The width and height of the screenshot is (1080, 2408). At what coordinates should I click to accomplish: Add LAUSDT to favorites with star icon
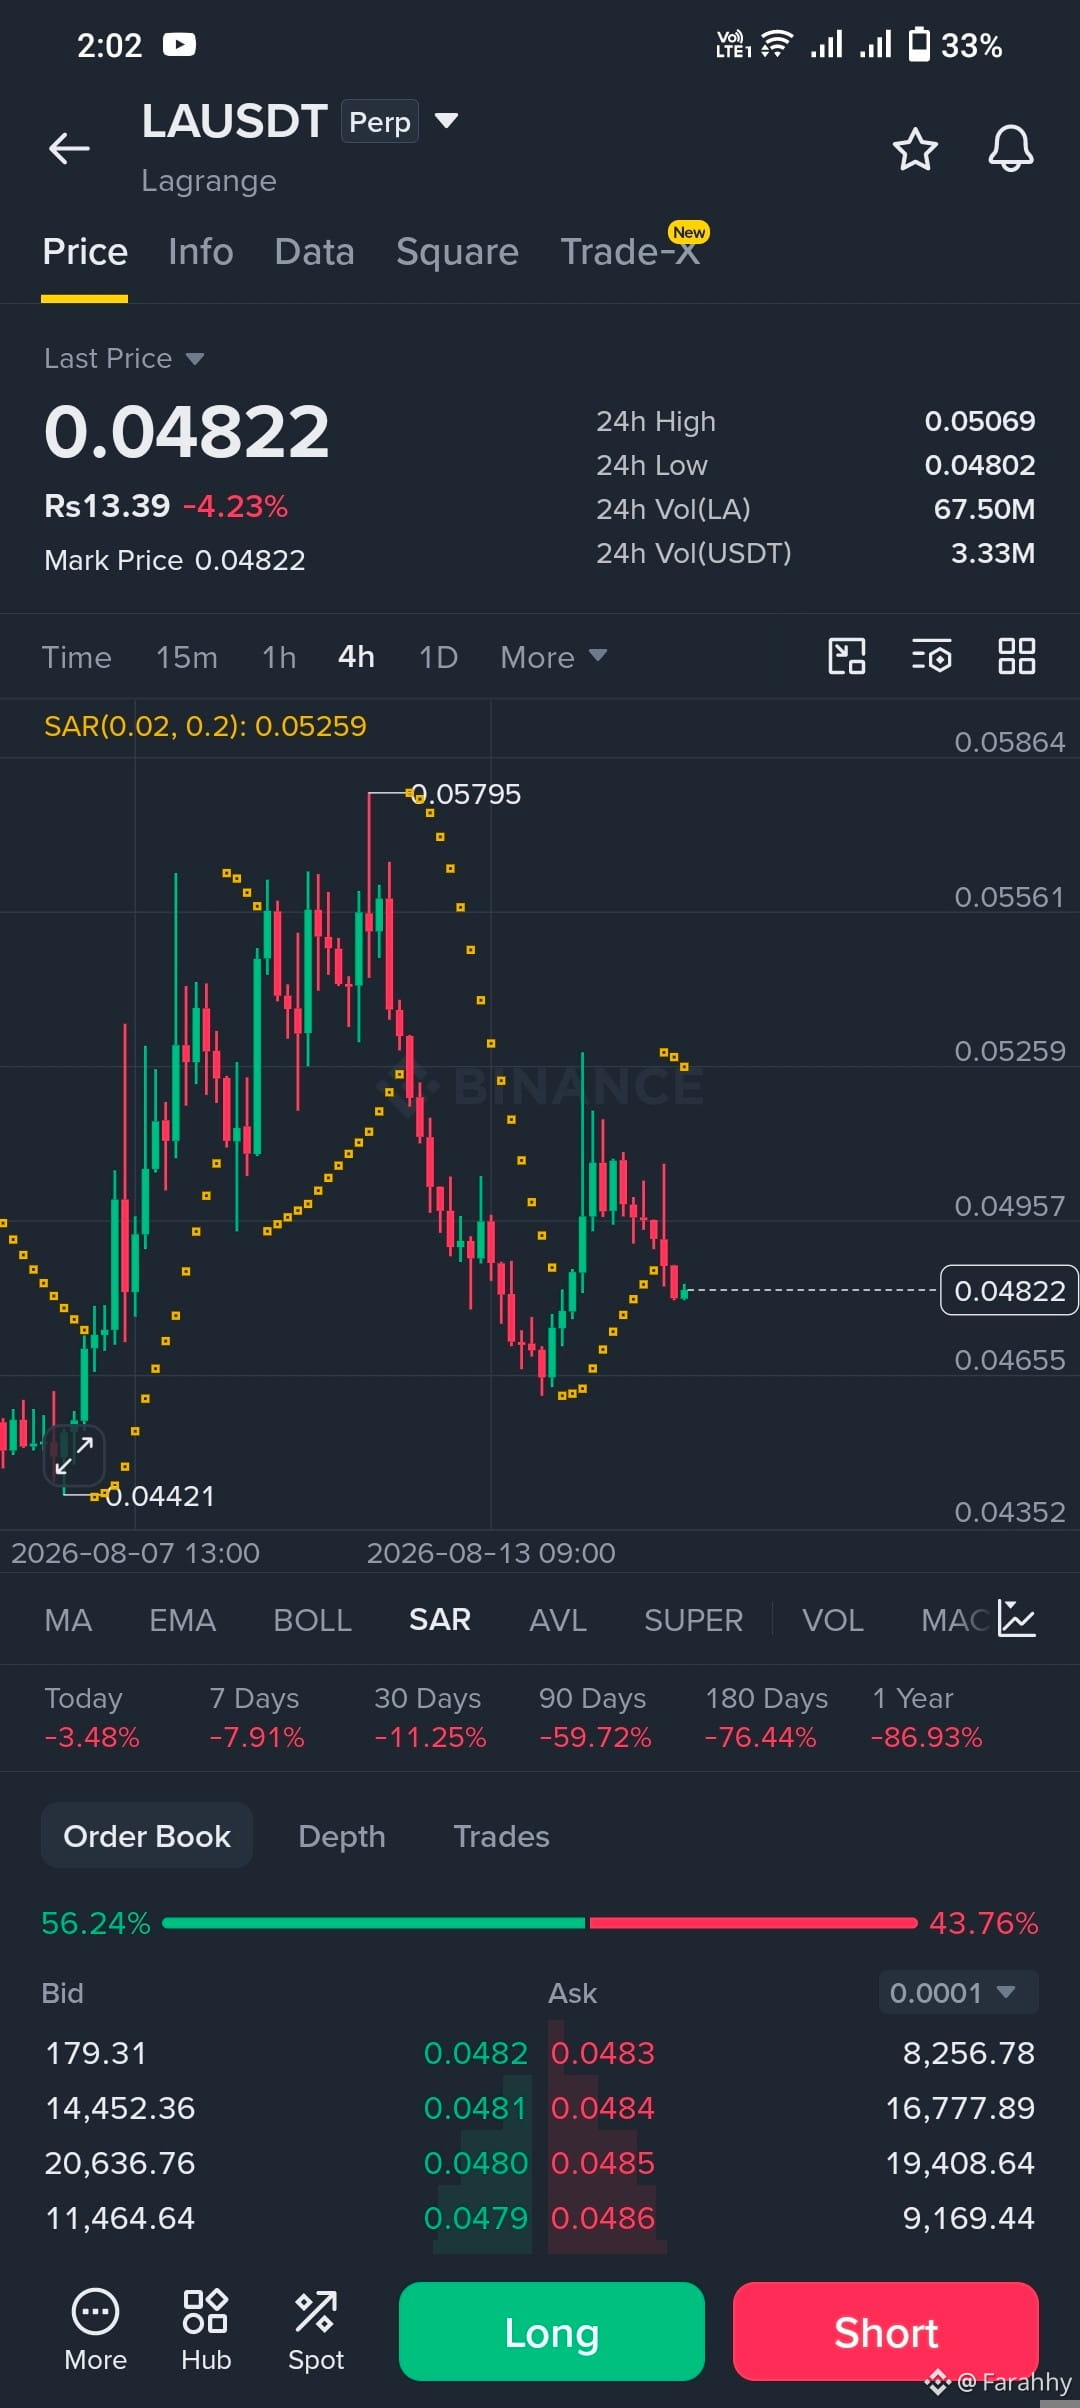tap(914, 149)
